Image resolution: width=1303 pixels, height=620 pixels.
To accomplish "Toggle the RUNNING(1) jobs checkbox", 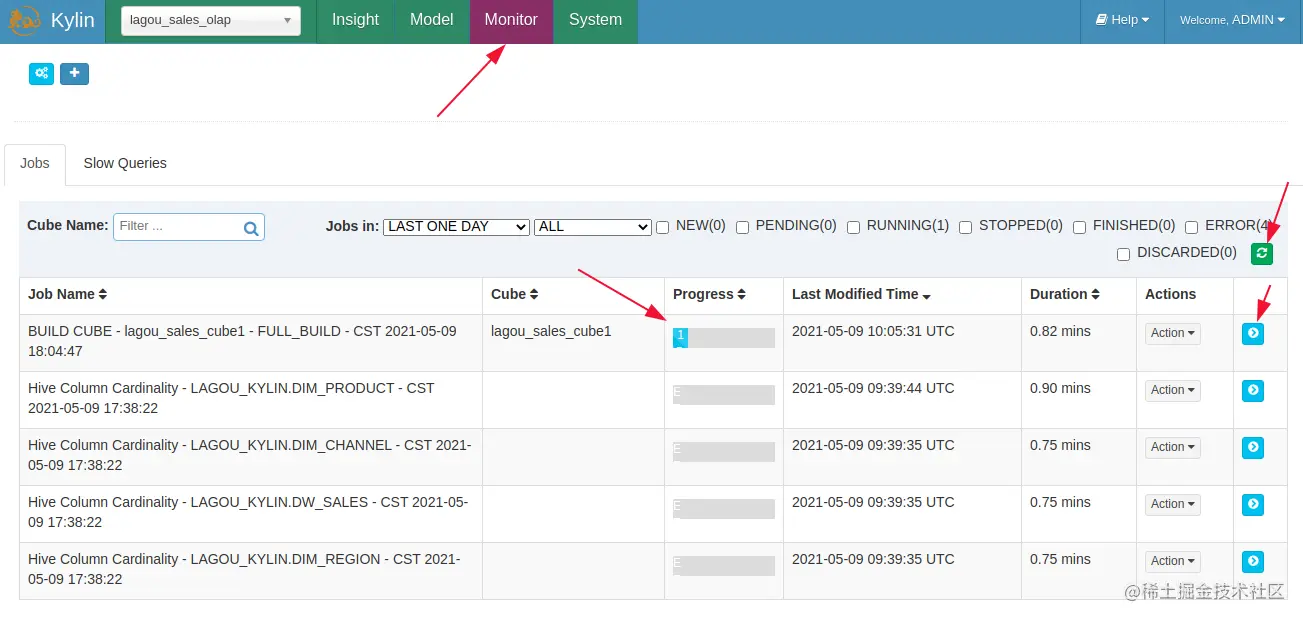I will (x=853, y=227).
